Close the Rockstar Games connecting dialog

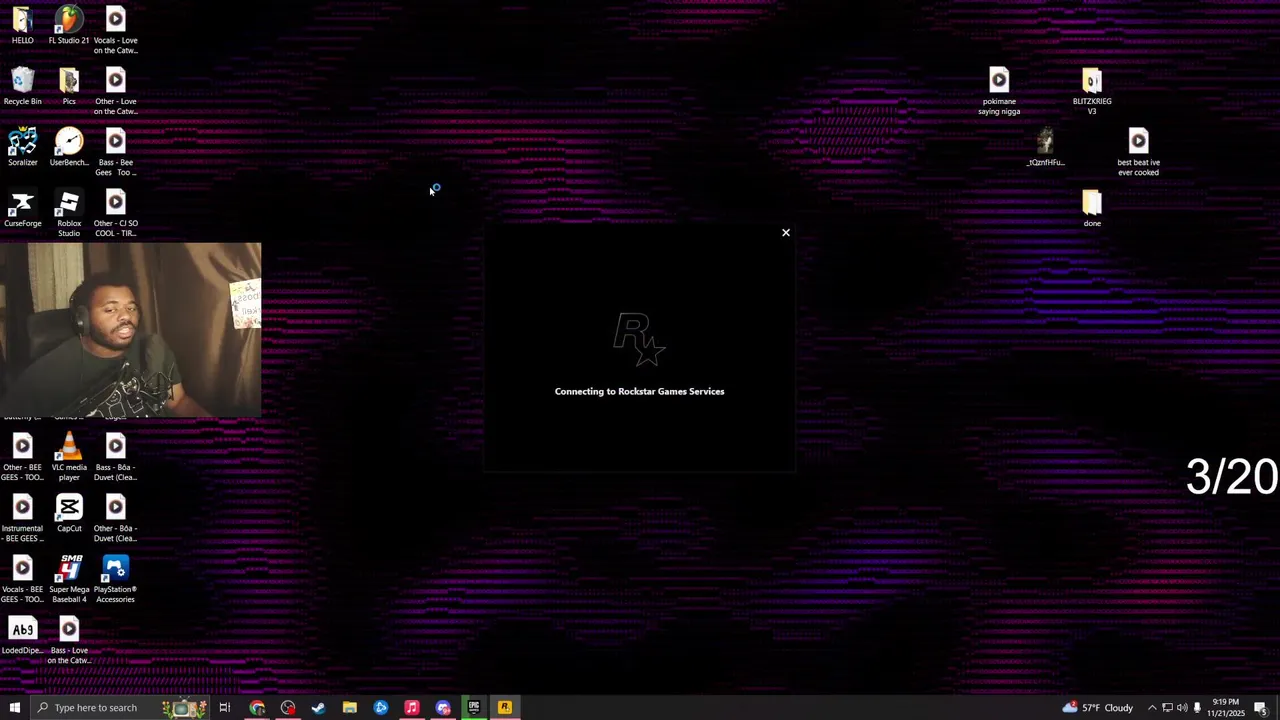(x=786, y=233)
